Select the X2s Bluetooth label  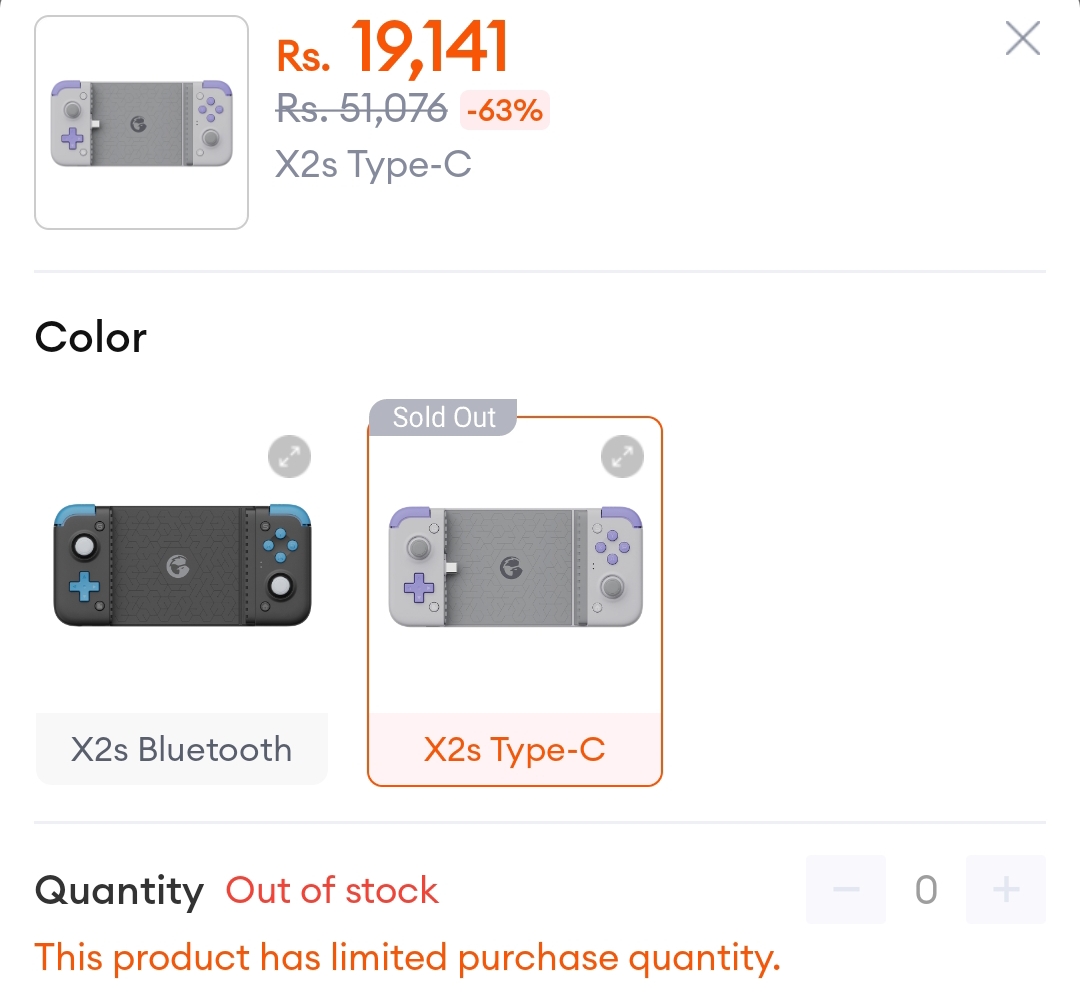182,749
